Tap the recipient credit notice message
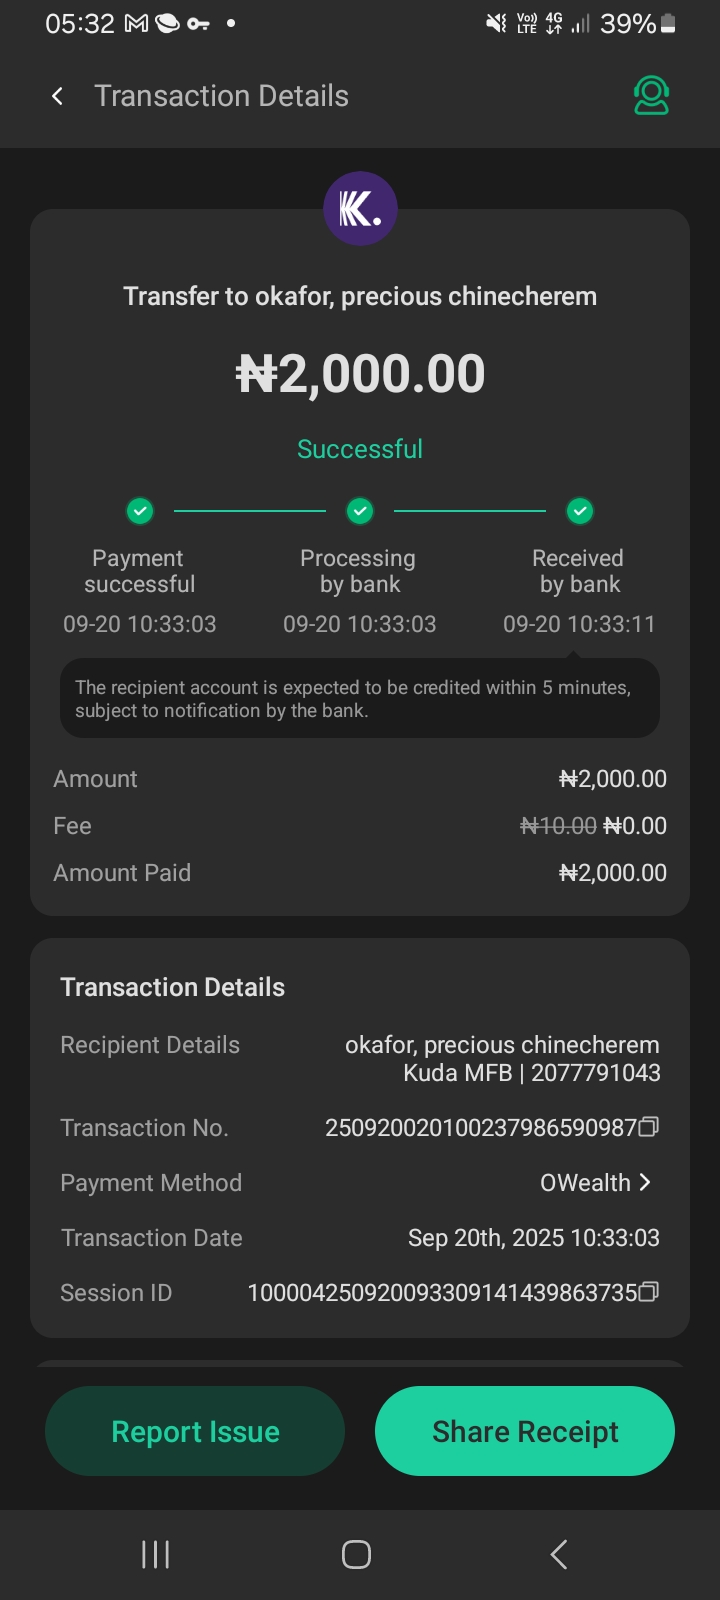 coord(360,699)
